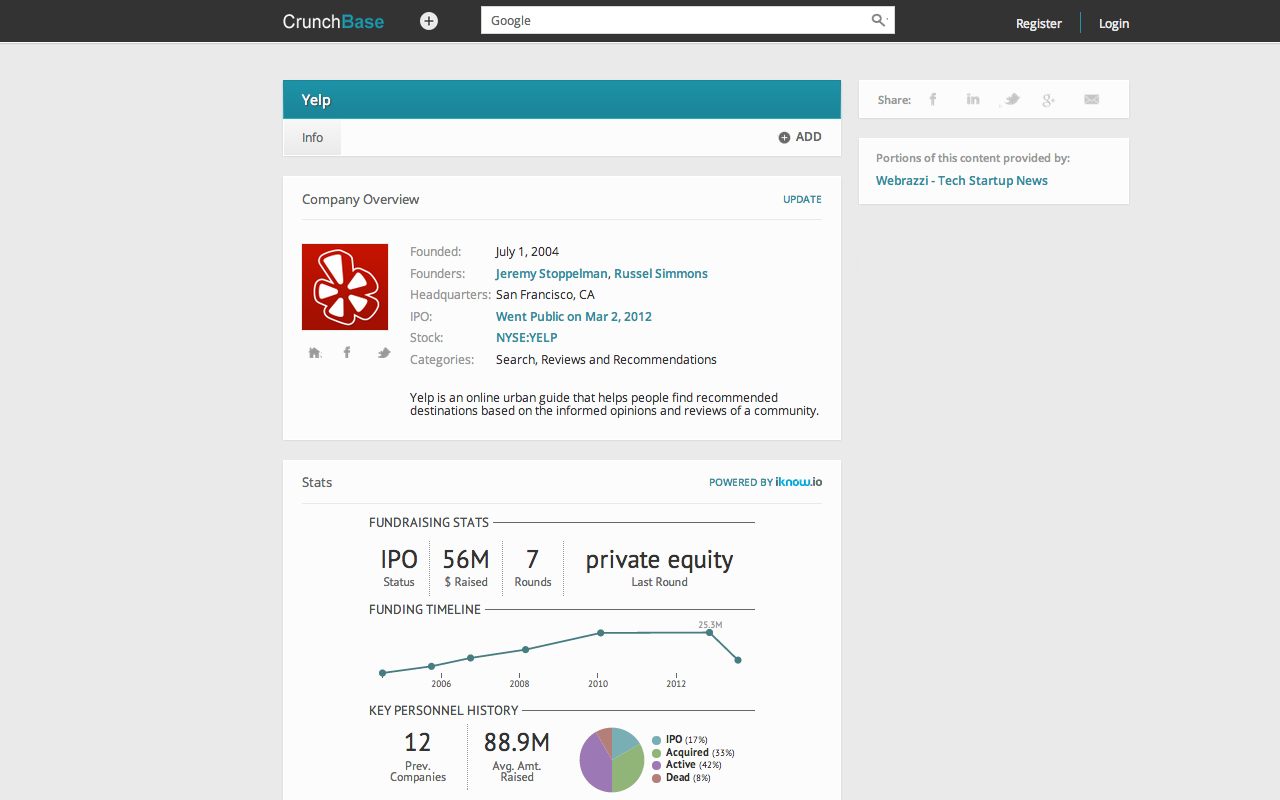This screenshot has height=800, width=1280.
Task: Click the 25.3M point on funding timeline
Action: [x=709, y=632]
